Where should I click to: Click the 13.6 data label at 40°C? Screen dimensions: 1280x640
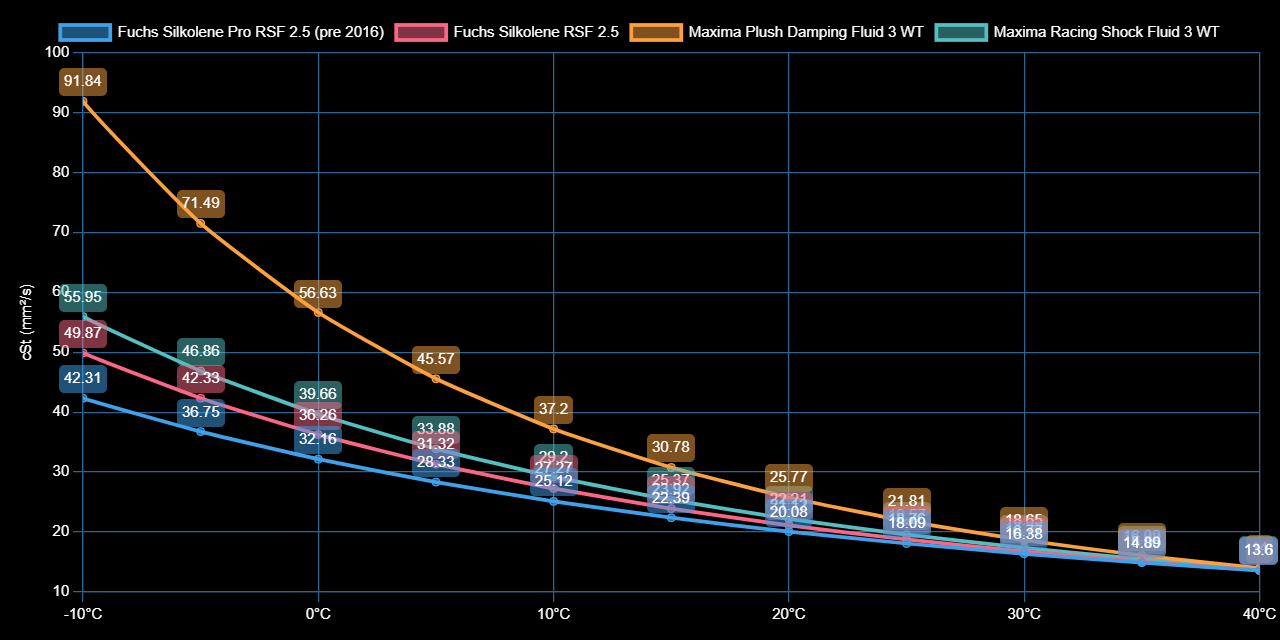click(x=1258, y=550)
